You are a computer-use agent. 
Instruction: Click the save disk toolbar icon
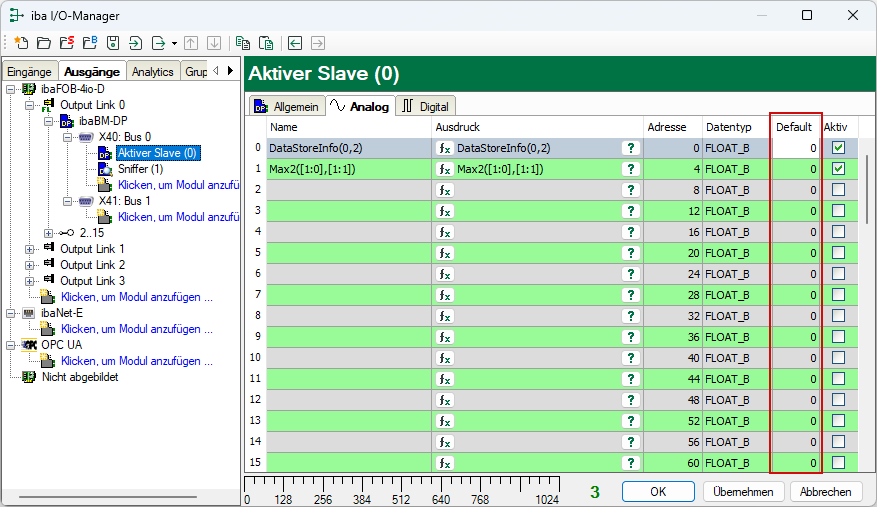coord(112,43)
